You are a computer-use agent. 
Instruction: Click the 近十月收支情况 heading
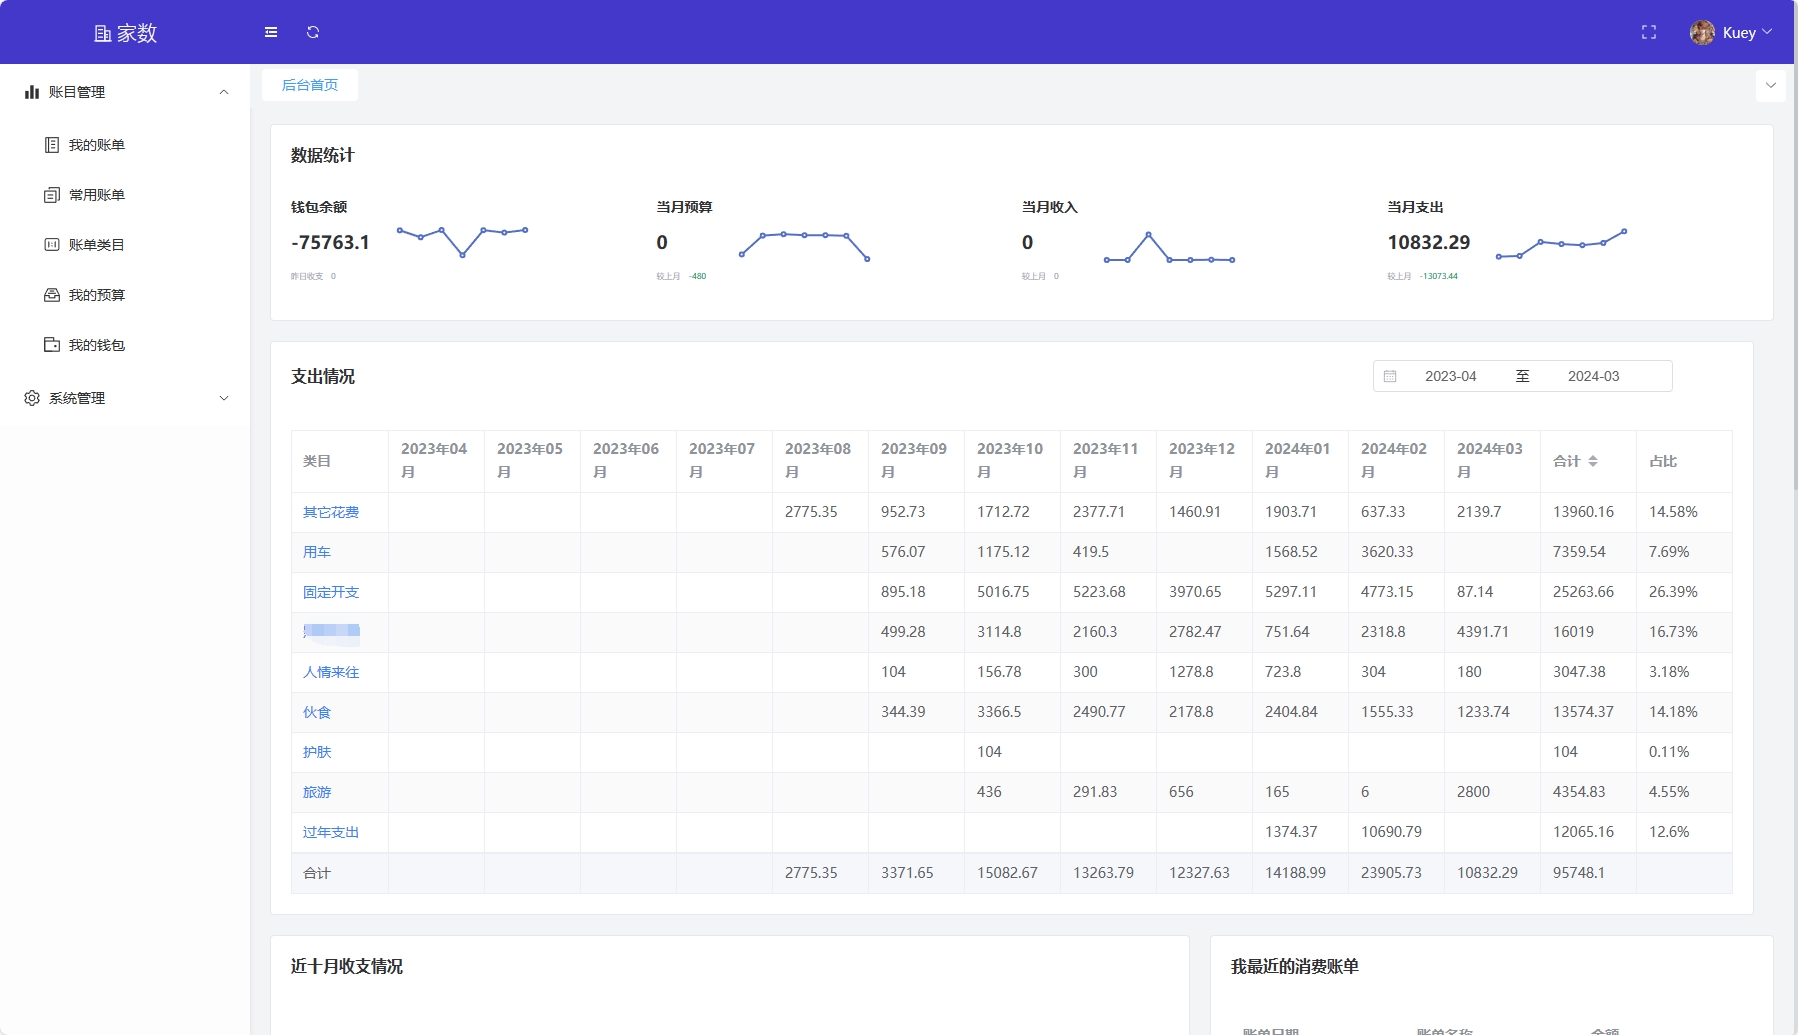click(x=347, y=966)
